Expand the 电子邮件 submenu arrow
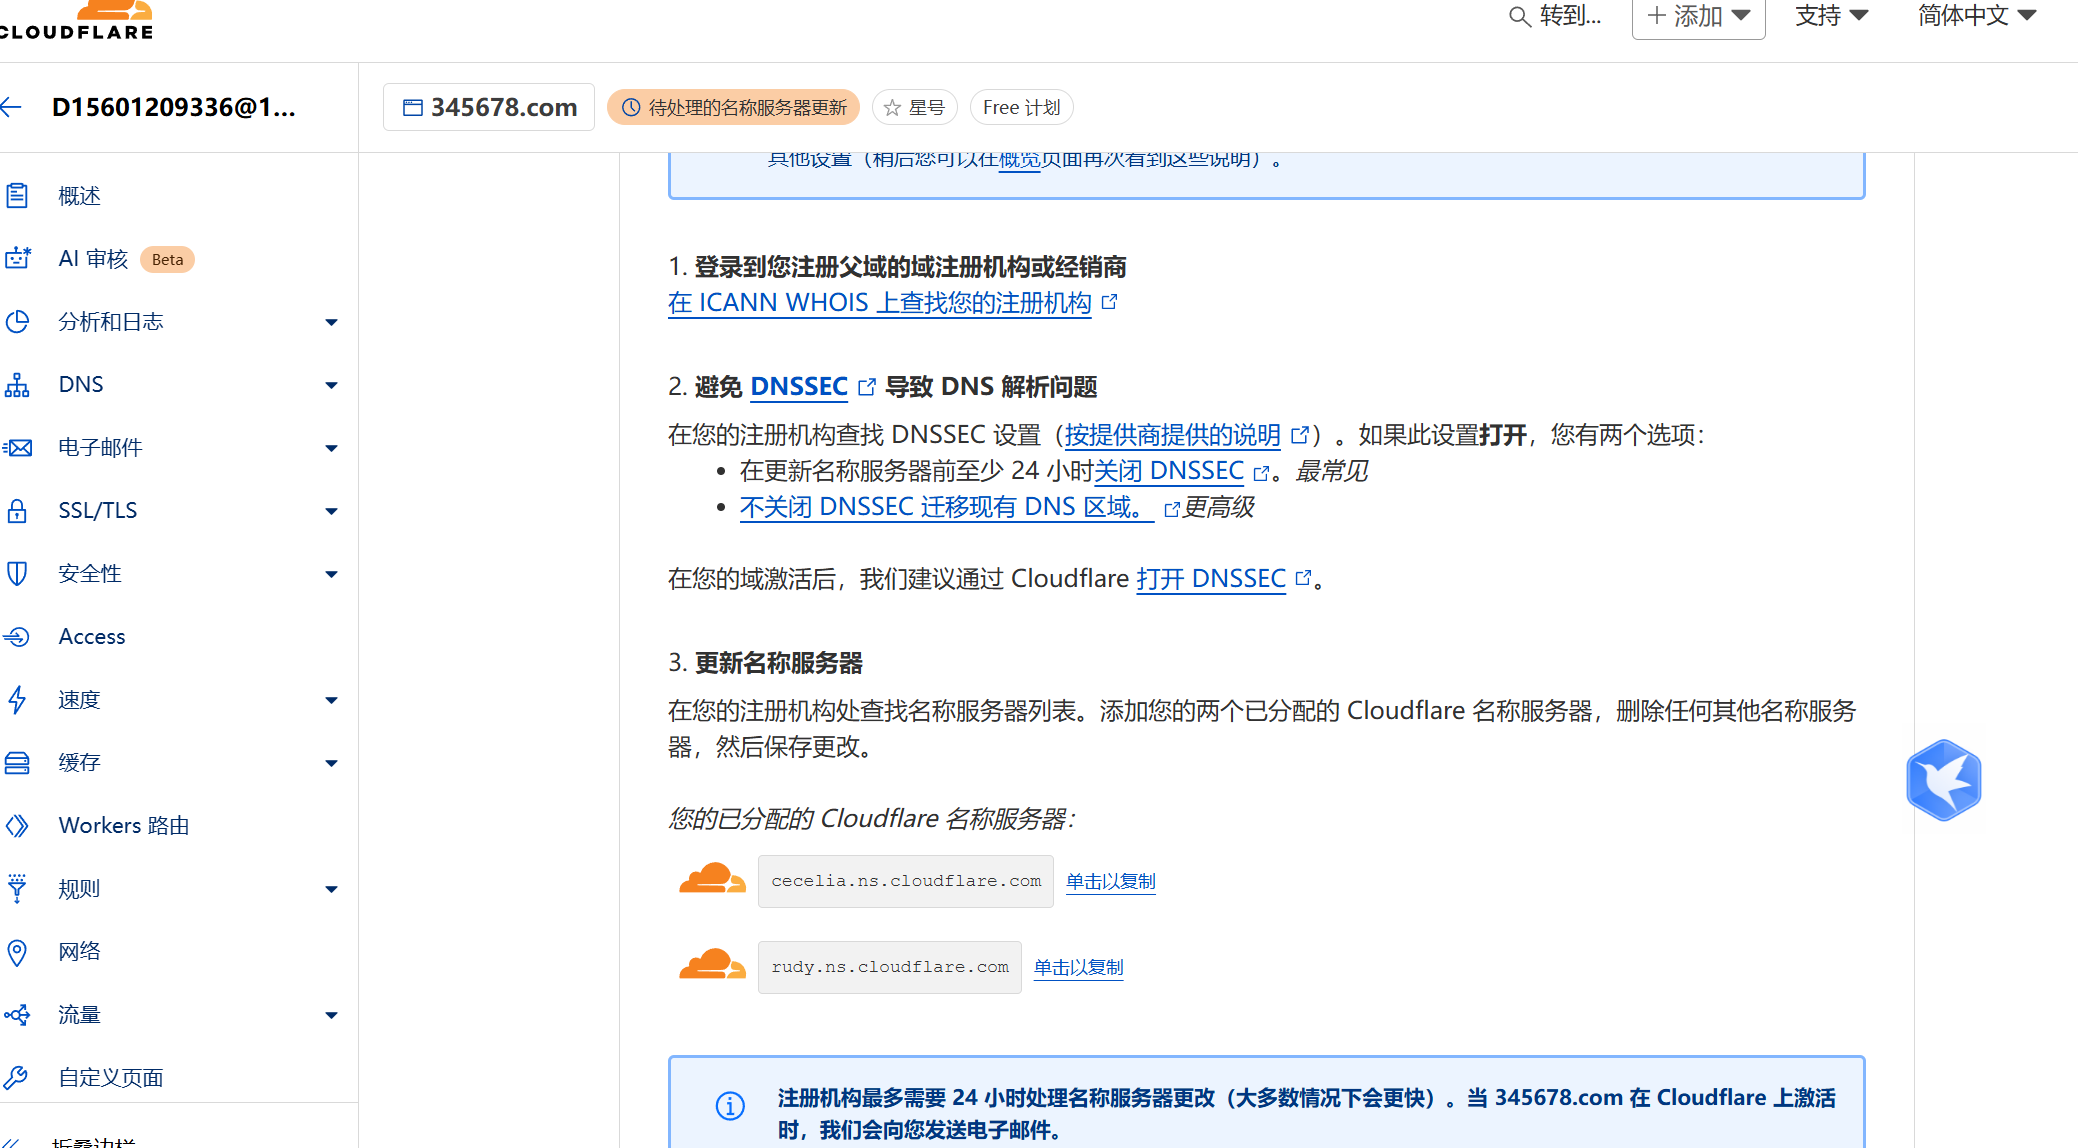Image resolution: width=2078 pixels, height=1148 pixels. (x=331, y=448)
